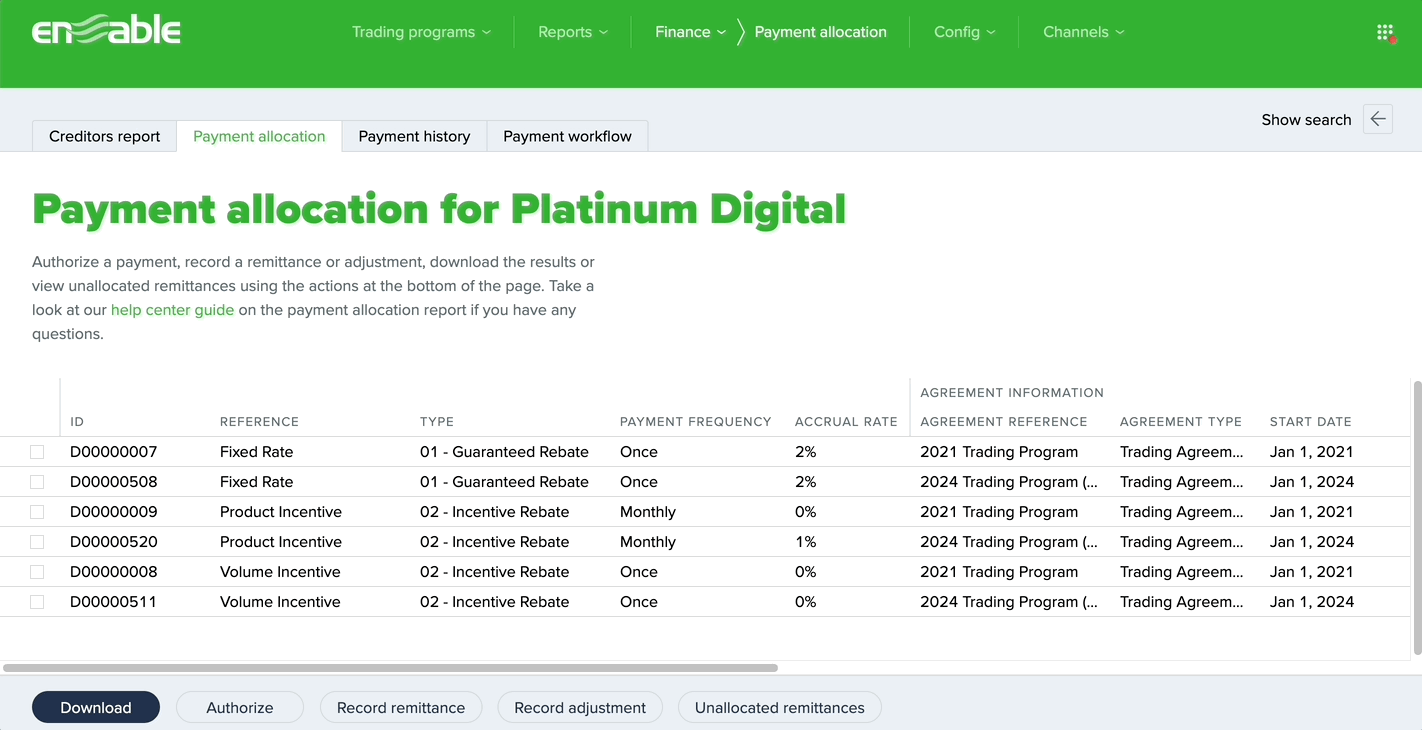Viewport: 1422px width, 730px height.
Task: Click the Download button
Action: tap(96, 707)
